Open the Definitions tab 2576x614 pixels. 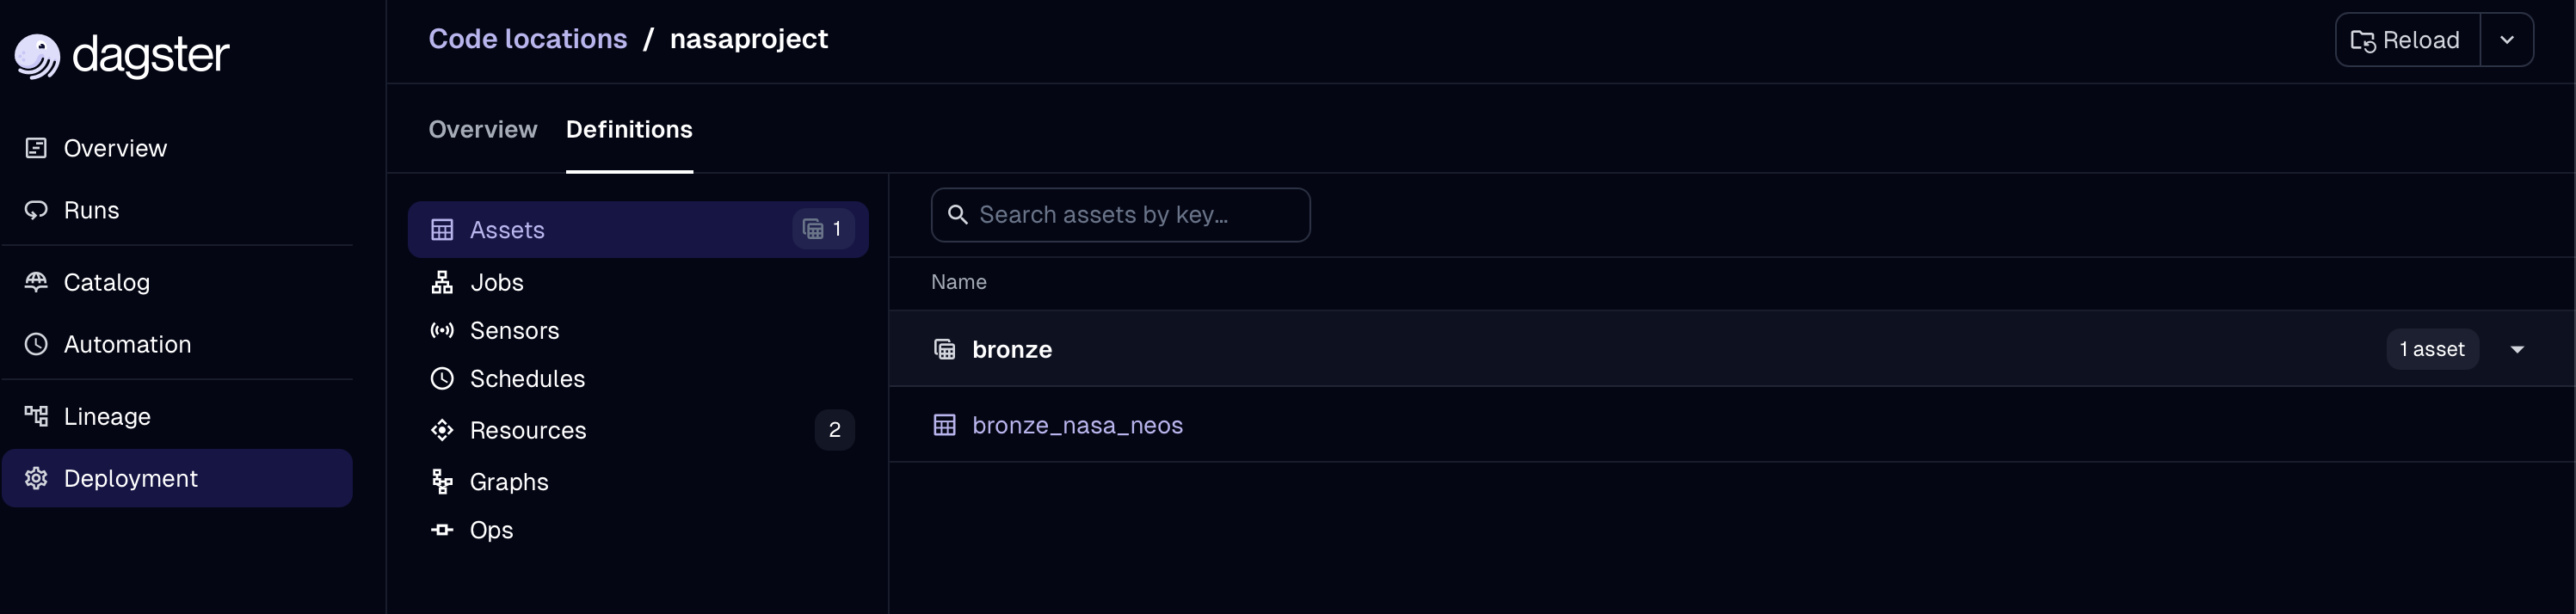coord(629,129)
